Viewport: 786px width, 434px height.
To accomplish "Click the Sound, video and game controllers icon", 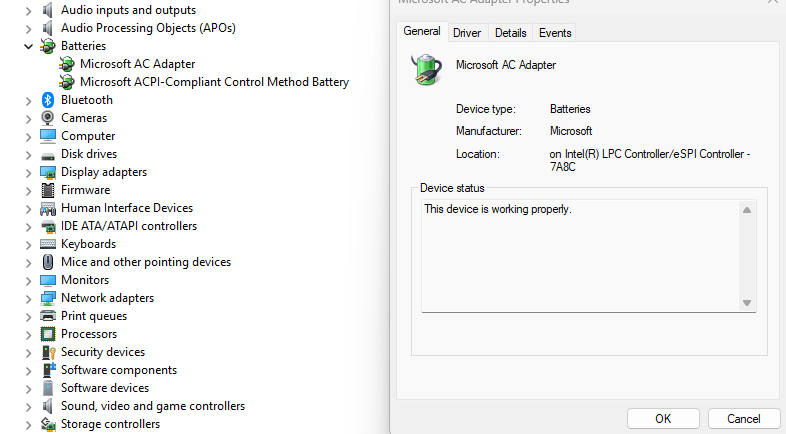I will tap(48, 406).
